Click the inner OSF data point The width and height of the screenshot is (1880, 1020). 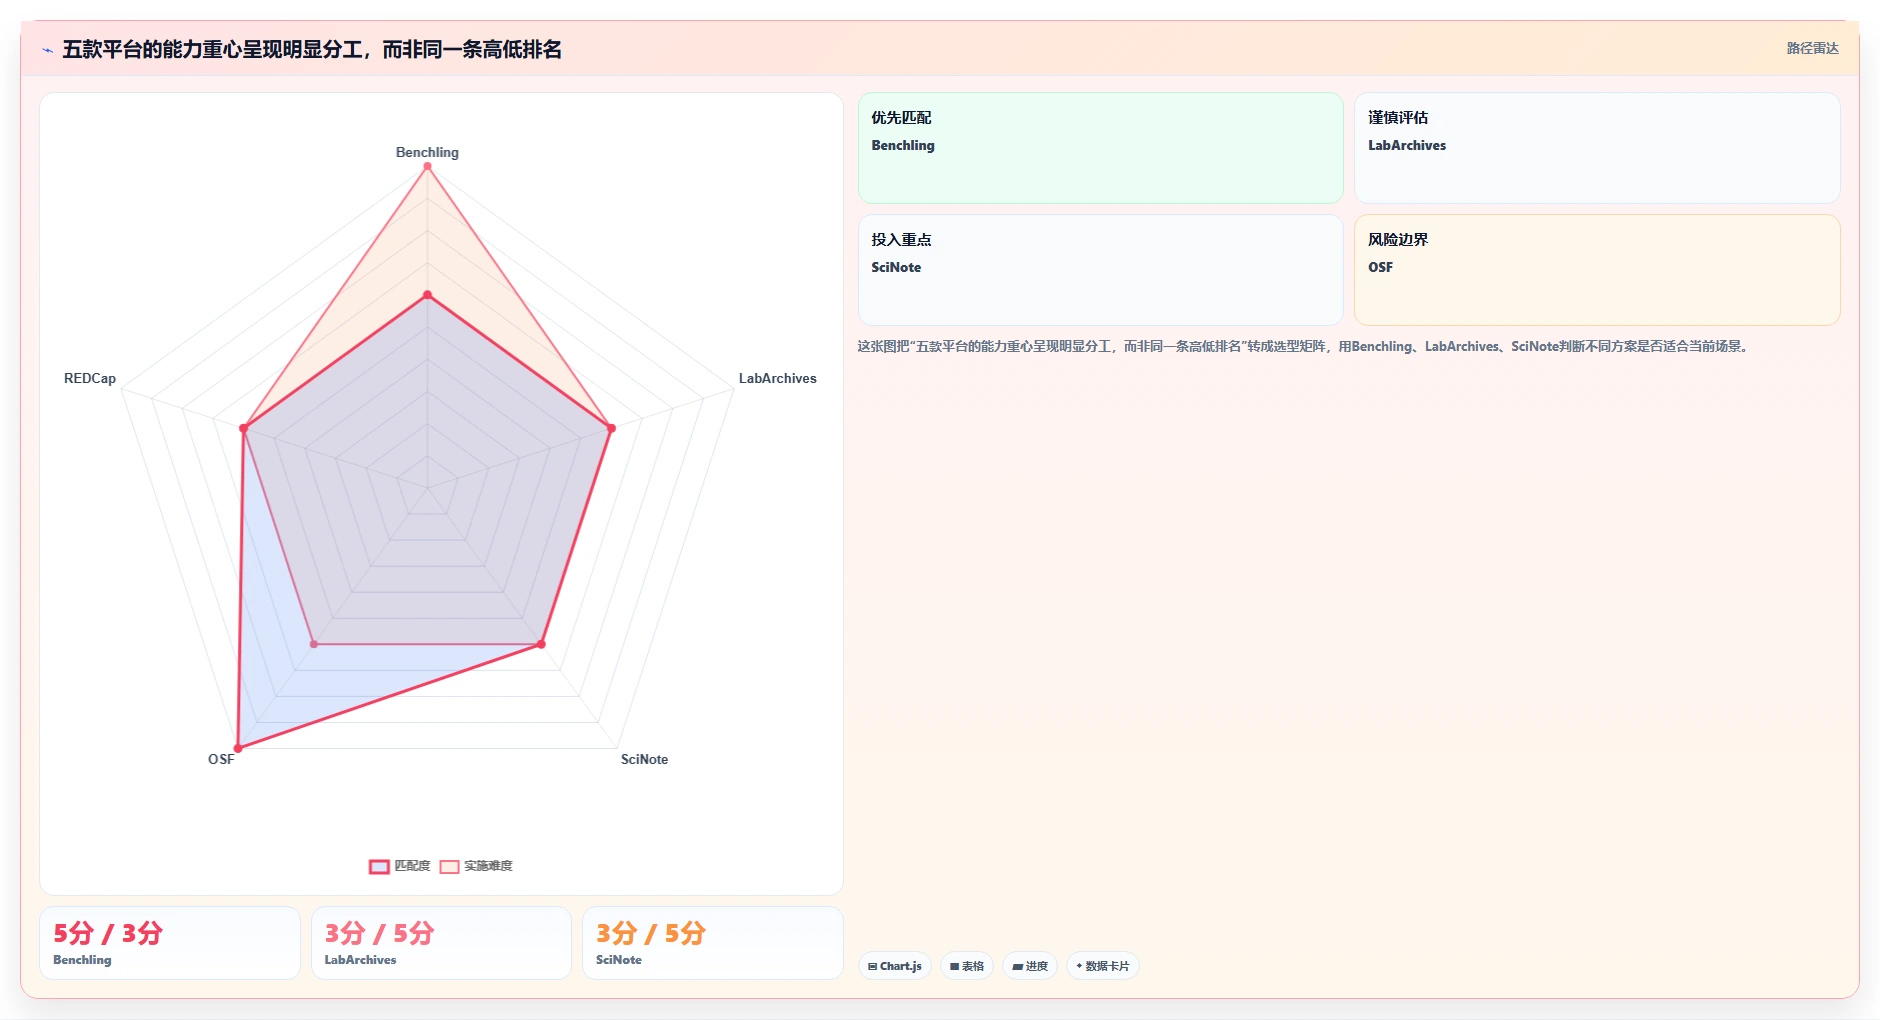[314, 644]
